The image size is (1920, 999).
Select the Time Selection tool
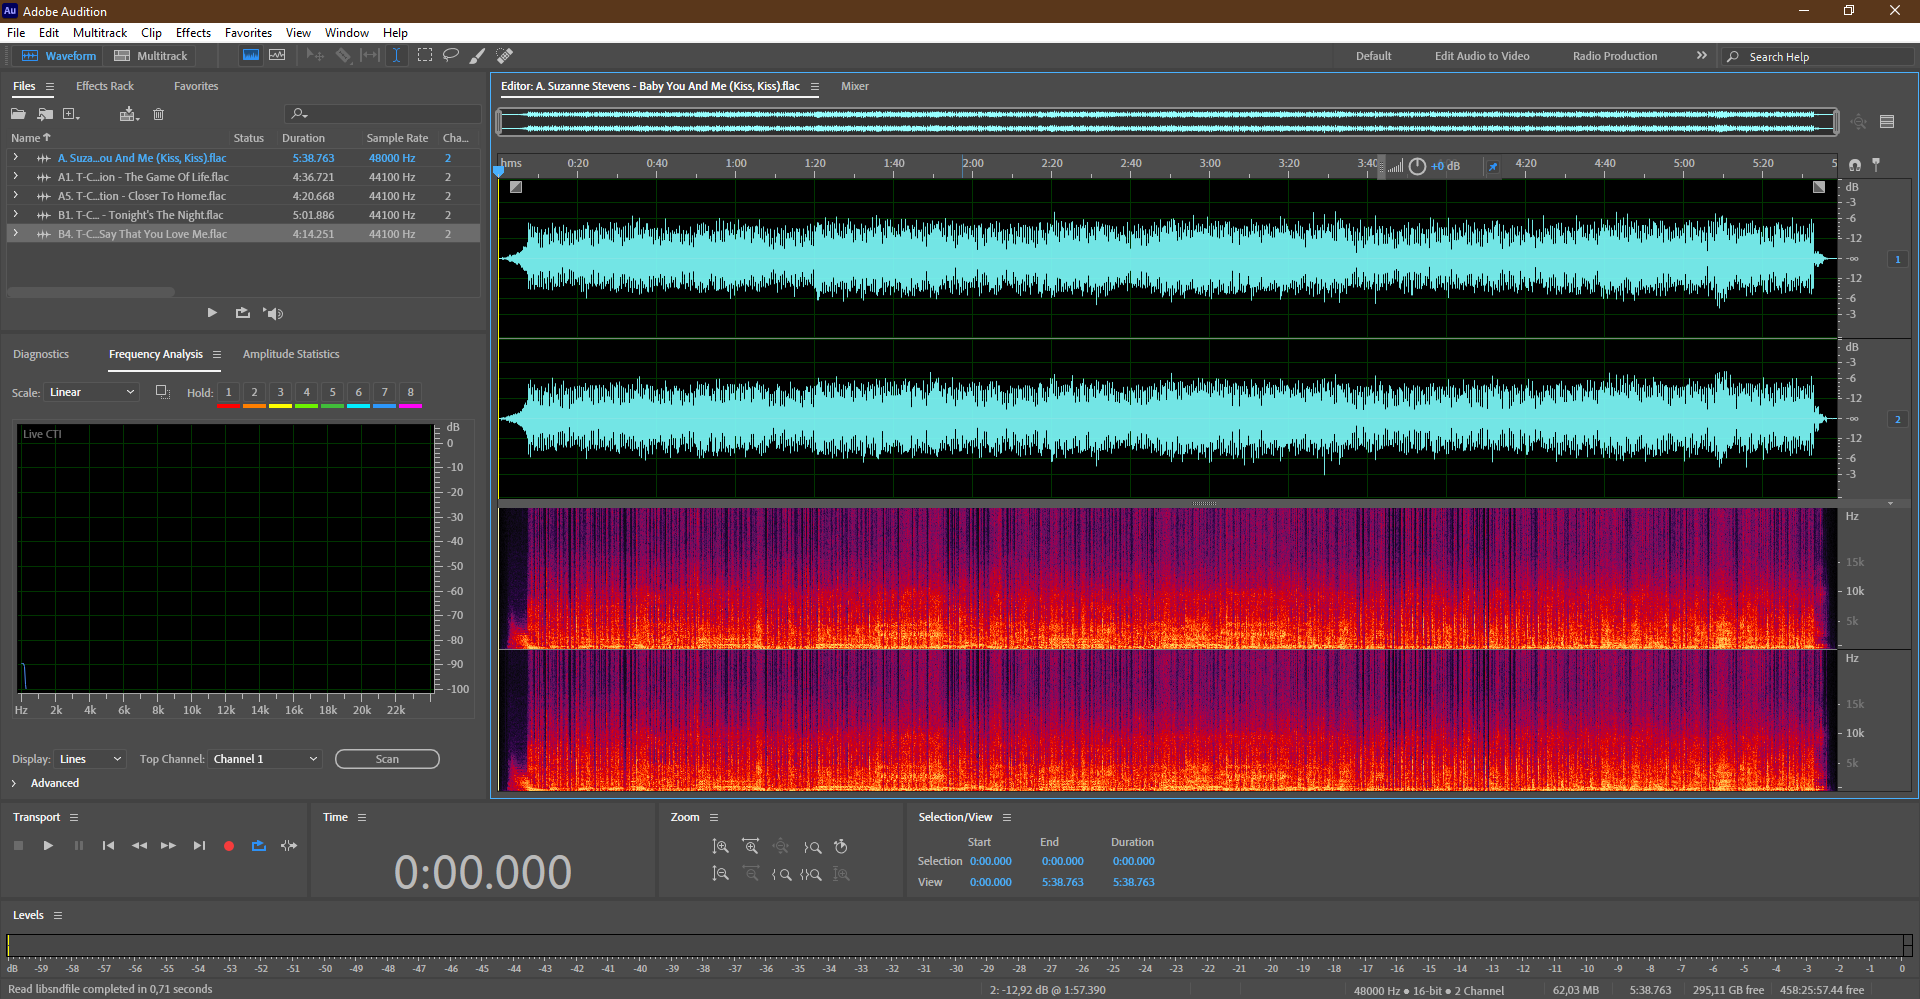click(x=396, y=55)
